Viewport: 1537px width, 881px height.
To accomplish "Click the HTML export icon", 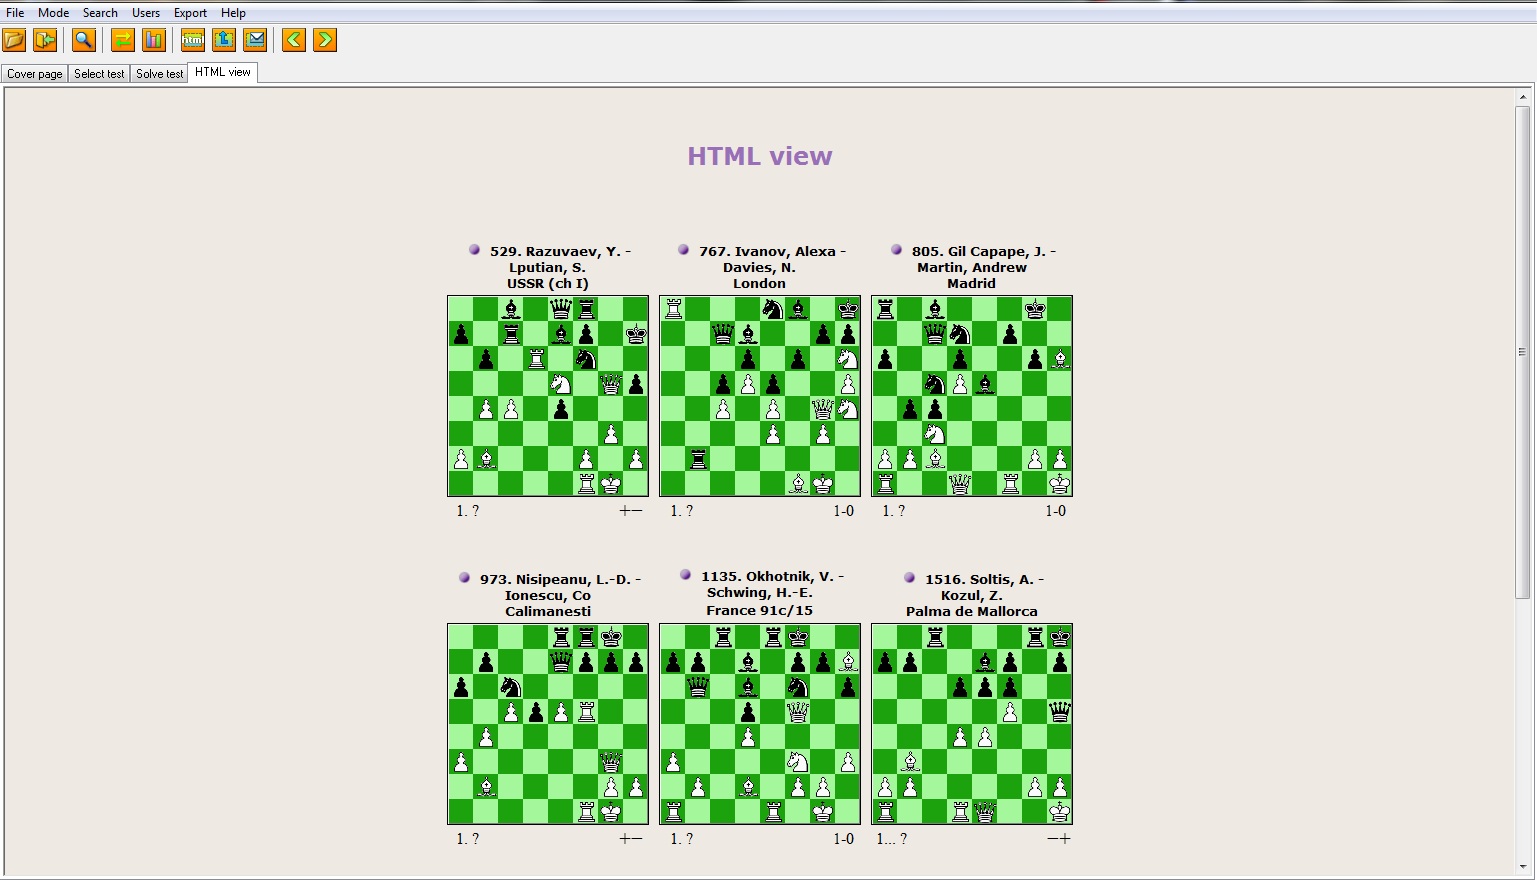I will (192, 40).
